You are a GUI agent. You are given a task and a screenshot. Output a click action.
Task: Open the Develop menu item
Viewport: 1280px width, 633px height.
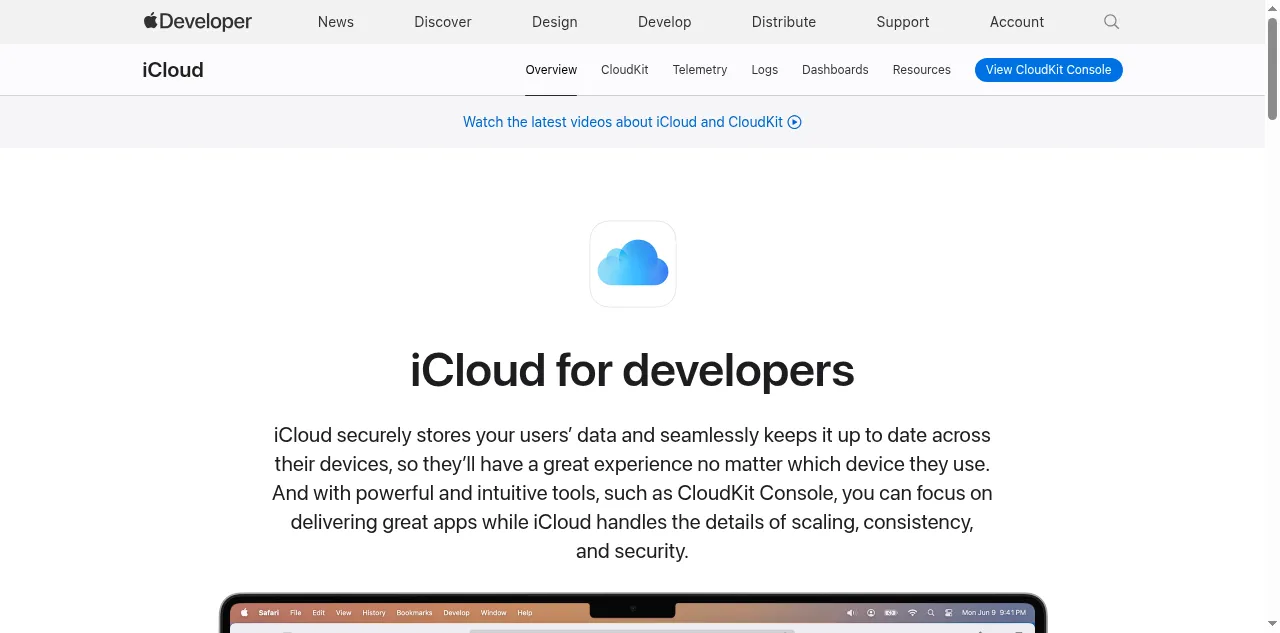click(665, 22)
